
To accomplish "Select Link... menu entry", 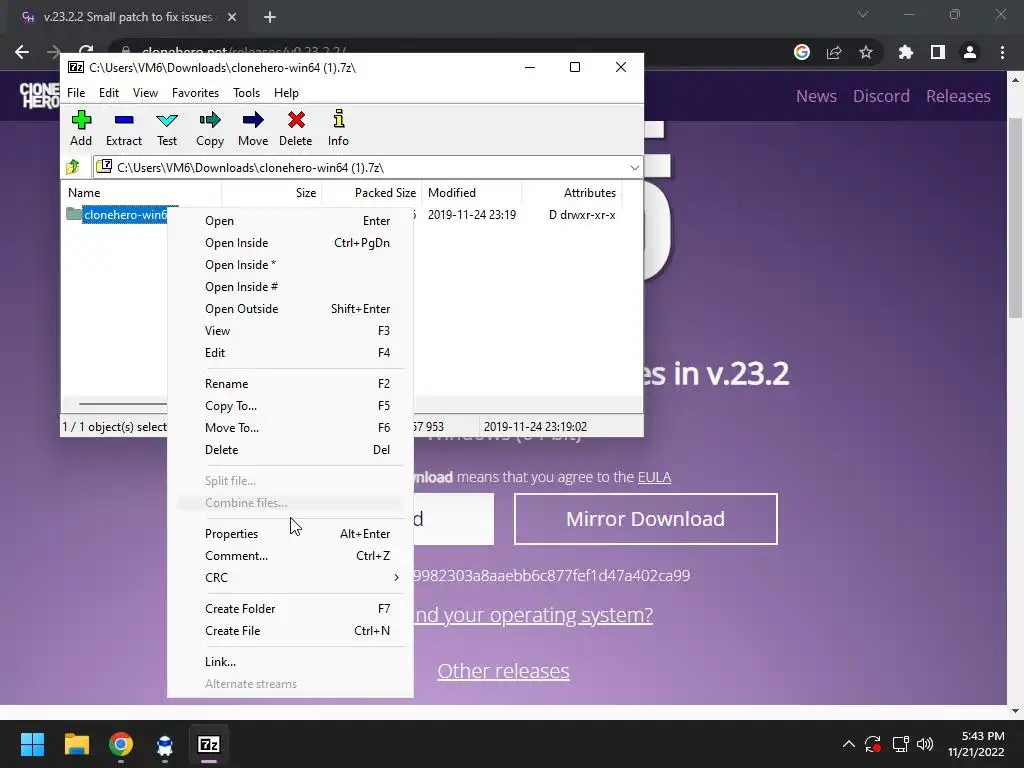I will [291, 662].
